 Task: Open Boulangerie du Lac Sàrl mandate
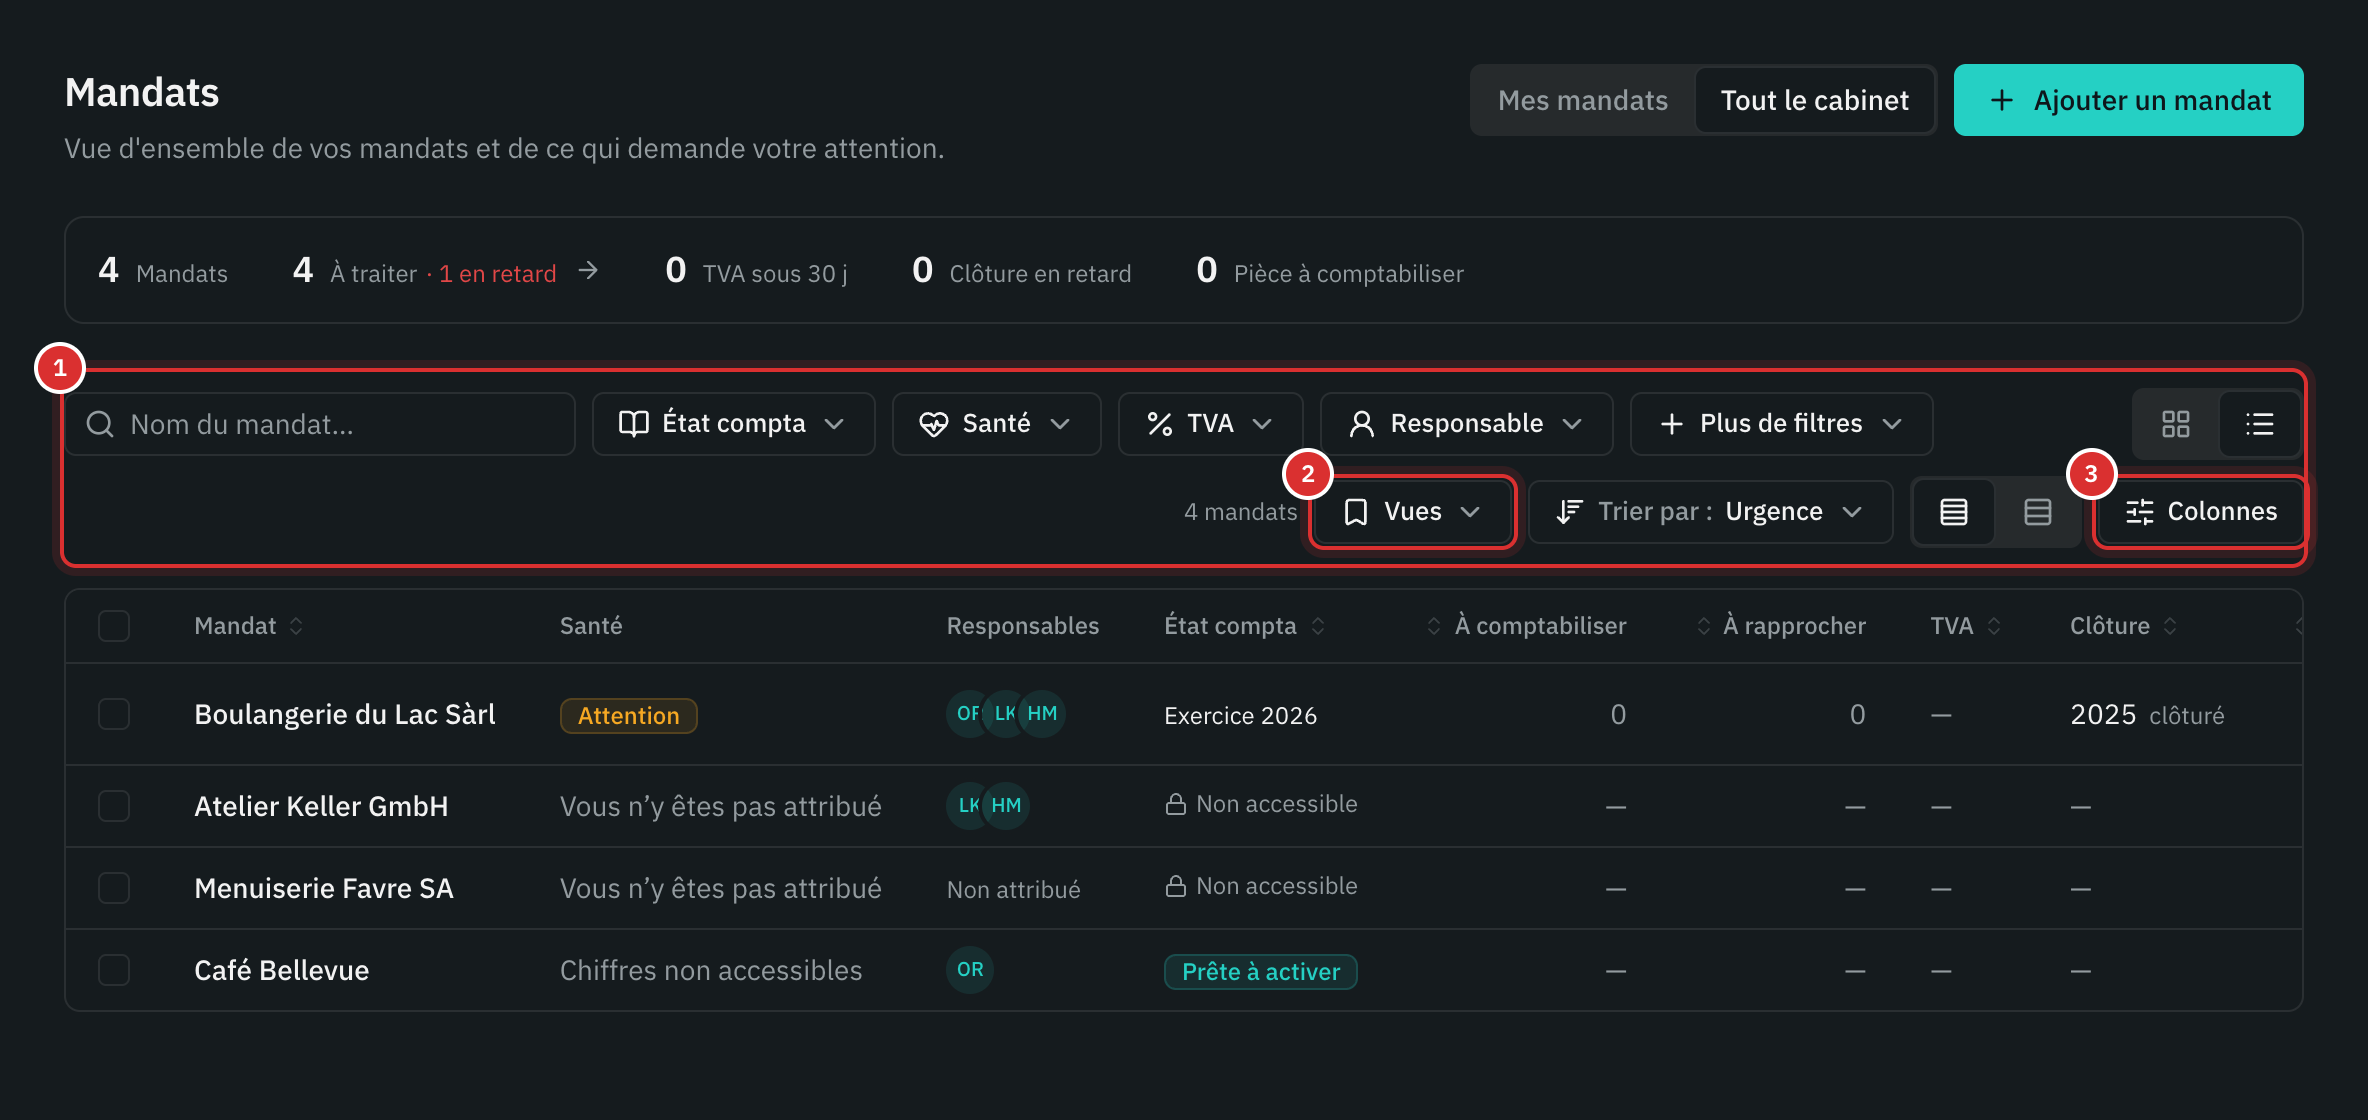tap(345, 714)
